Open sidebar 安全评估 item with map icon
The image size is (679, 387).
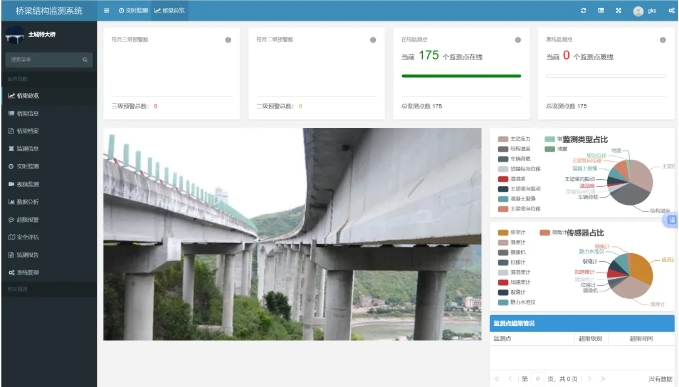49,237
